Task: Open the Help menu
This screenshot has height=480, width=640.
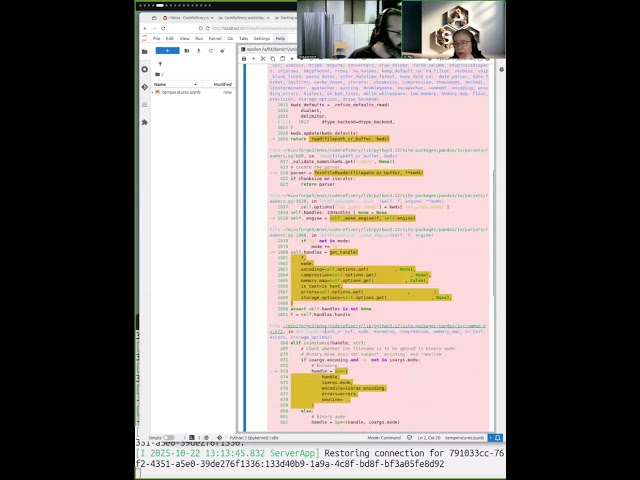Action: point(280,38)
